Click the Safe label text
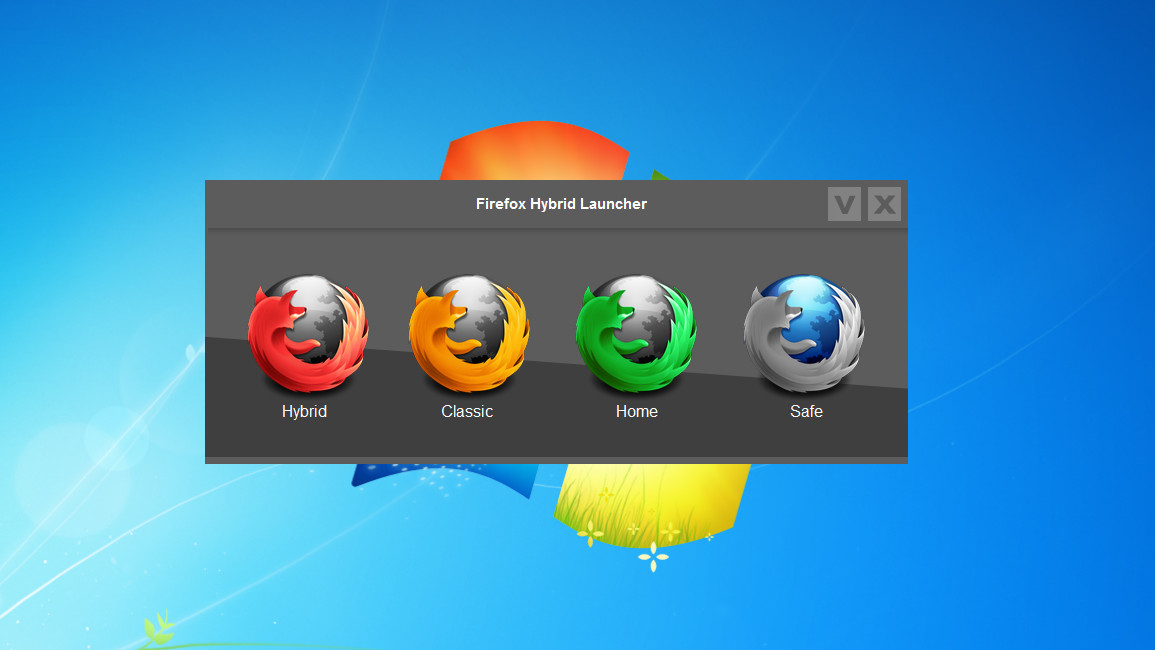The height and width of the screenshot is (650, 1155). [x=806, y=411]
